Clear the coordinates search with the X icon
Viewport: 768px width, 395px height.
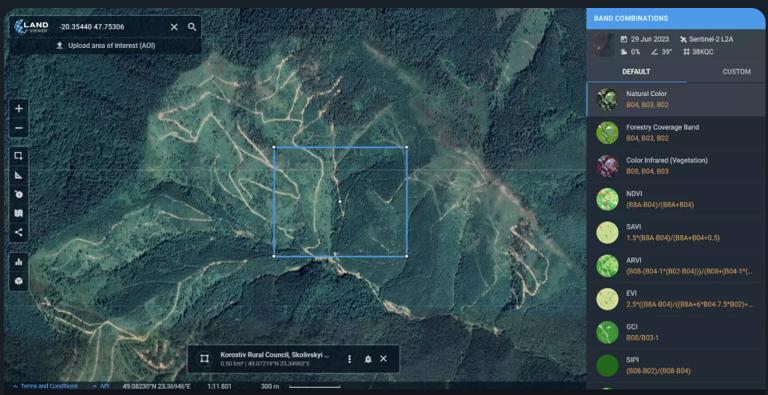click(174, 27)
